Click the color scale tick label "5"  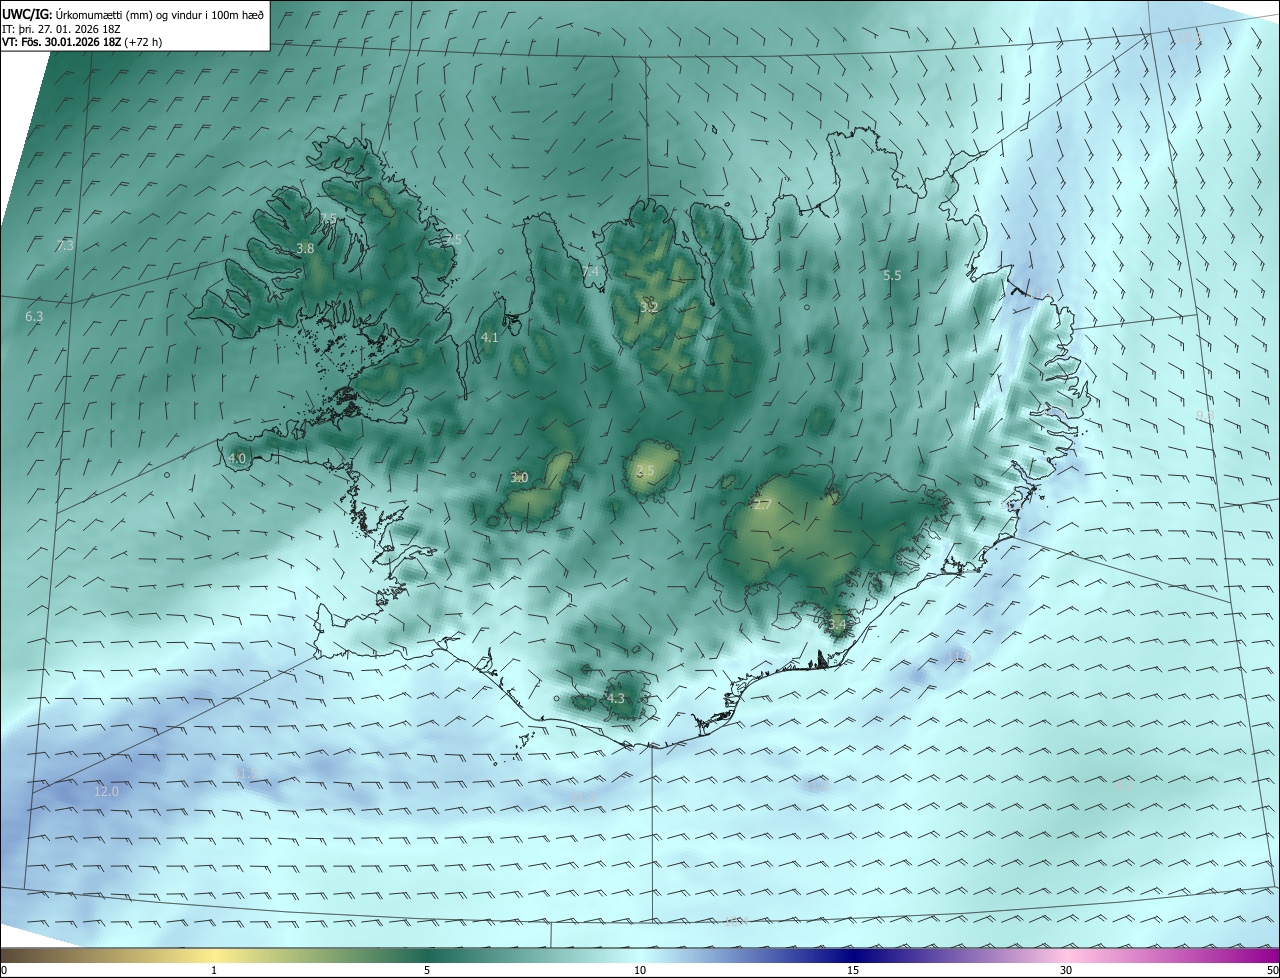pos(427,971)
